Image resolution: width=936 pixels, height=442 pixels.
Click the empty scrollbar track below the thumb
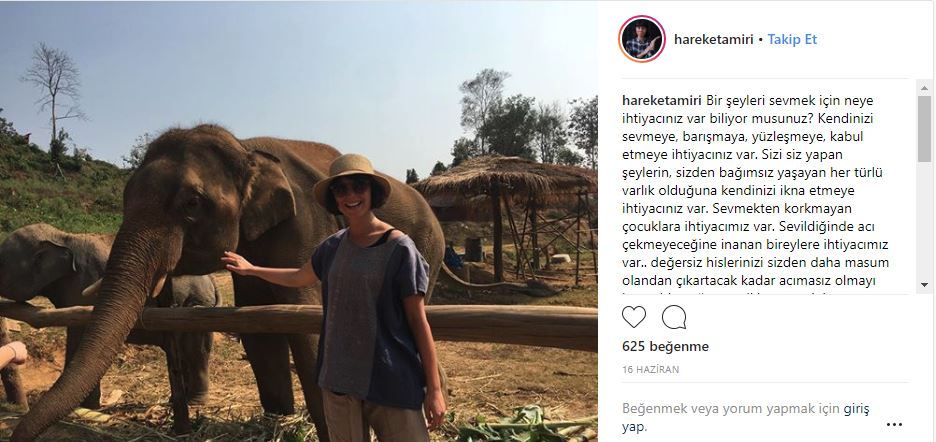925,220
